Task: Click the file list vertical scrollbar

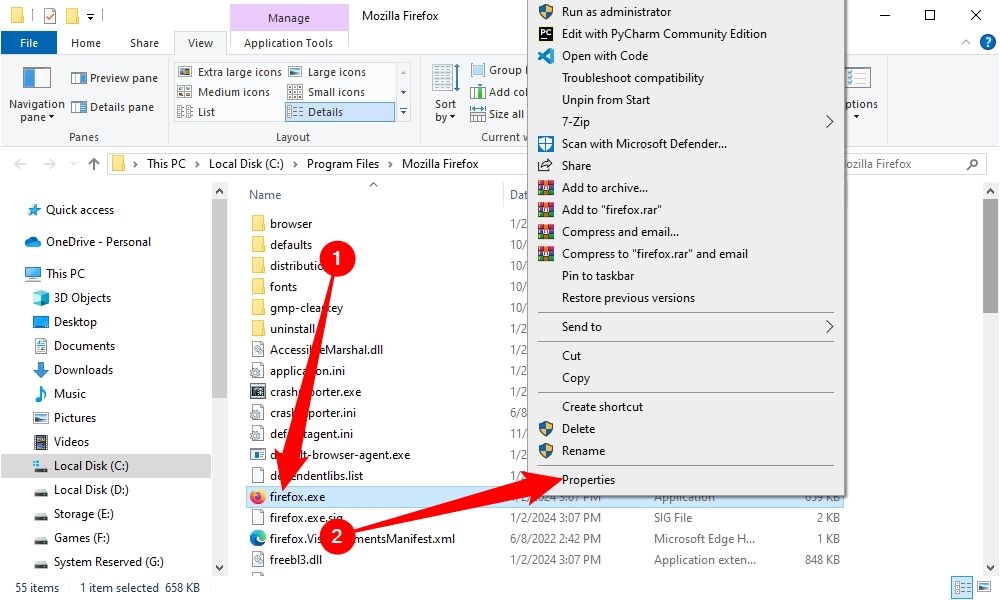Action: [x=990, y=379]
